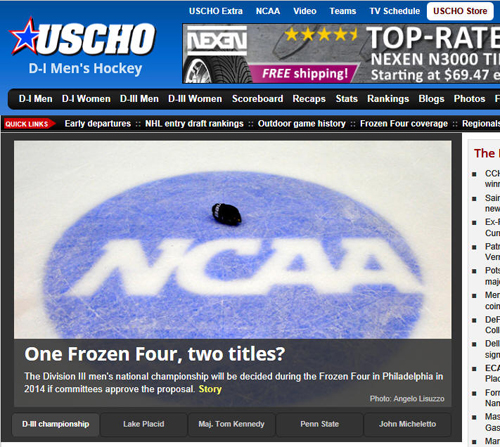Click the NCAA ice logo featured photo
This screenshot has width=500, height=447.
click(x=233, y=240)
